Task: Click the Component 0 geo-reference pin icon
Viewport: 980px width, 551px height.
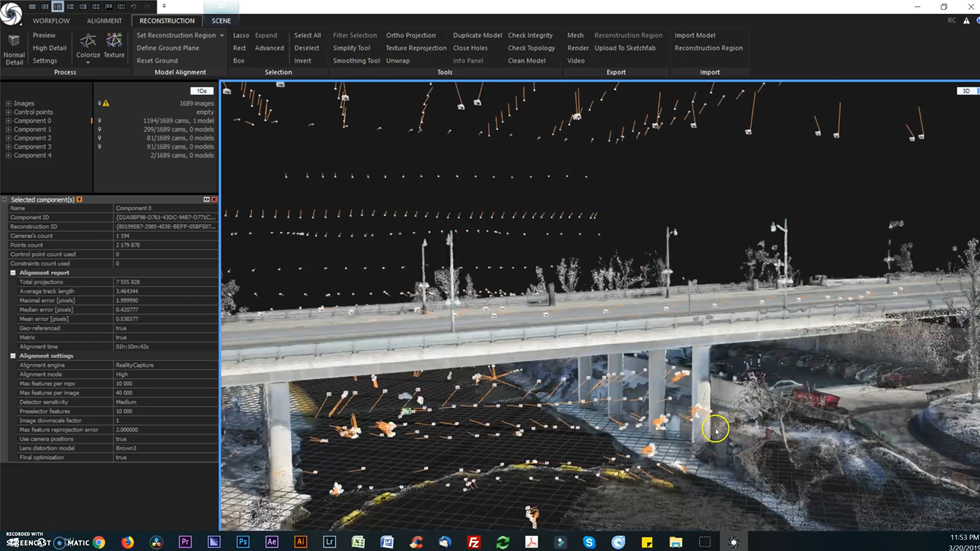Action: point(99,121)
